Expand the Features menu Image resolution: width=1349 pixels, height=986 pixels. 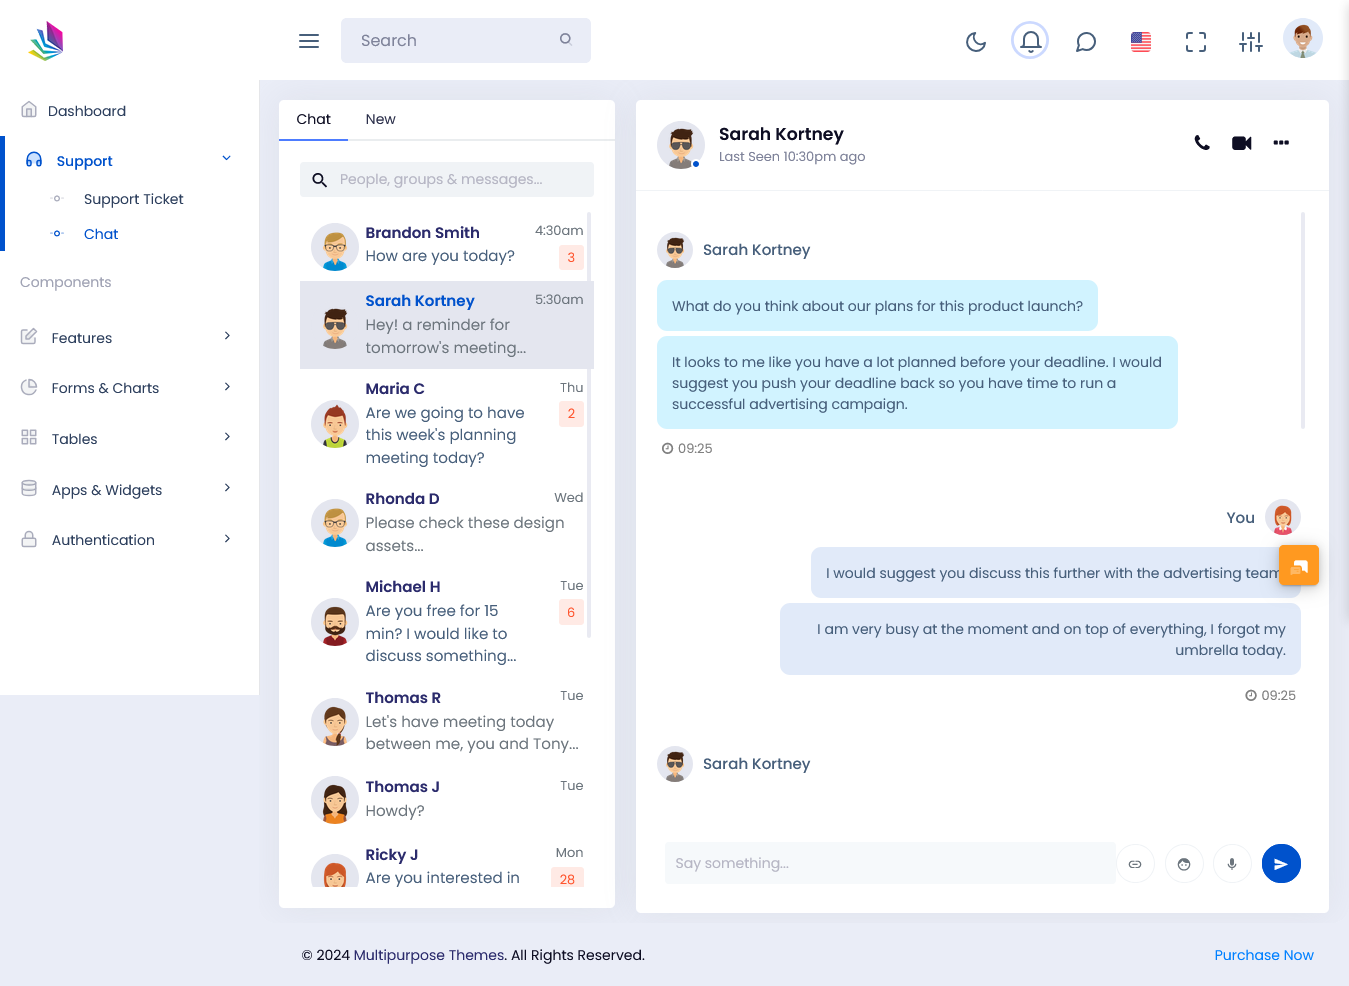tap(82, 338)
